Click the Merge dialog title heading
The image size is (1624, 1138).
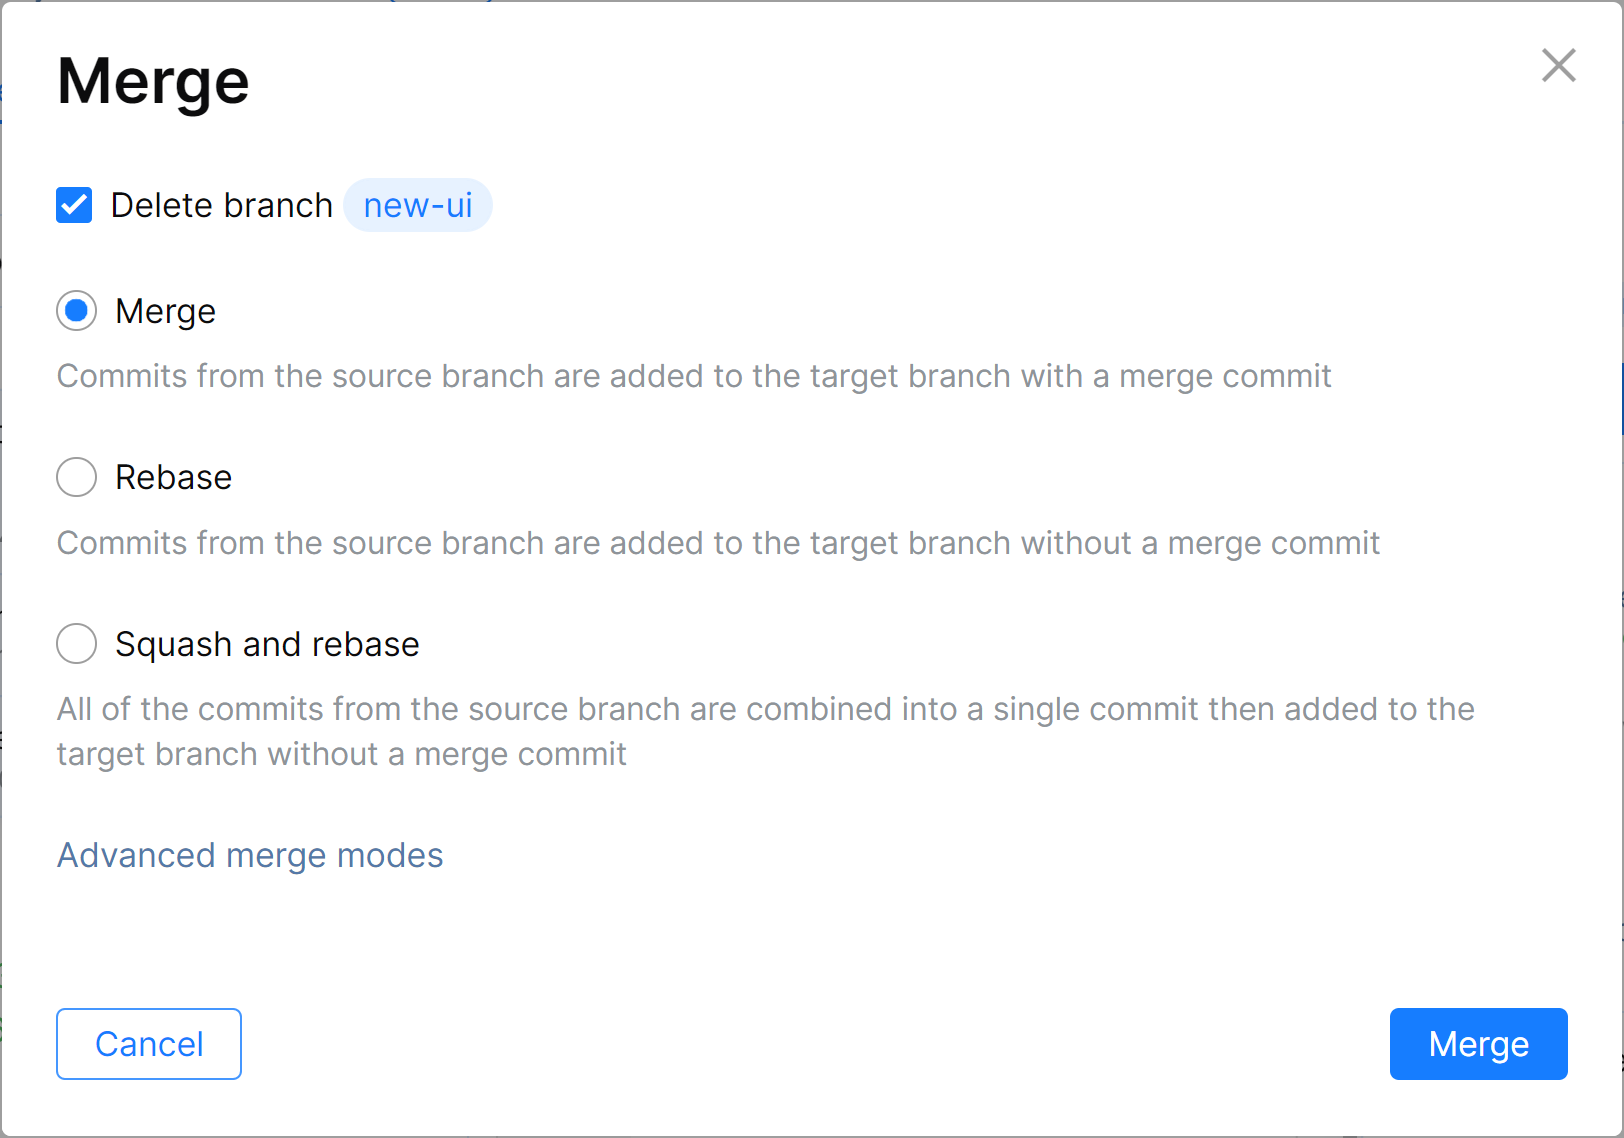(153, 81)
